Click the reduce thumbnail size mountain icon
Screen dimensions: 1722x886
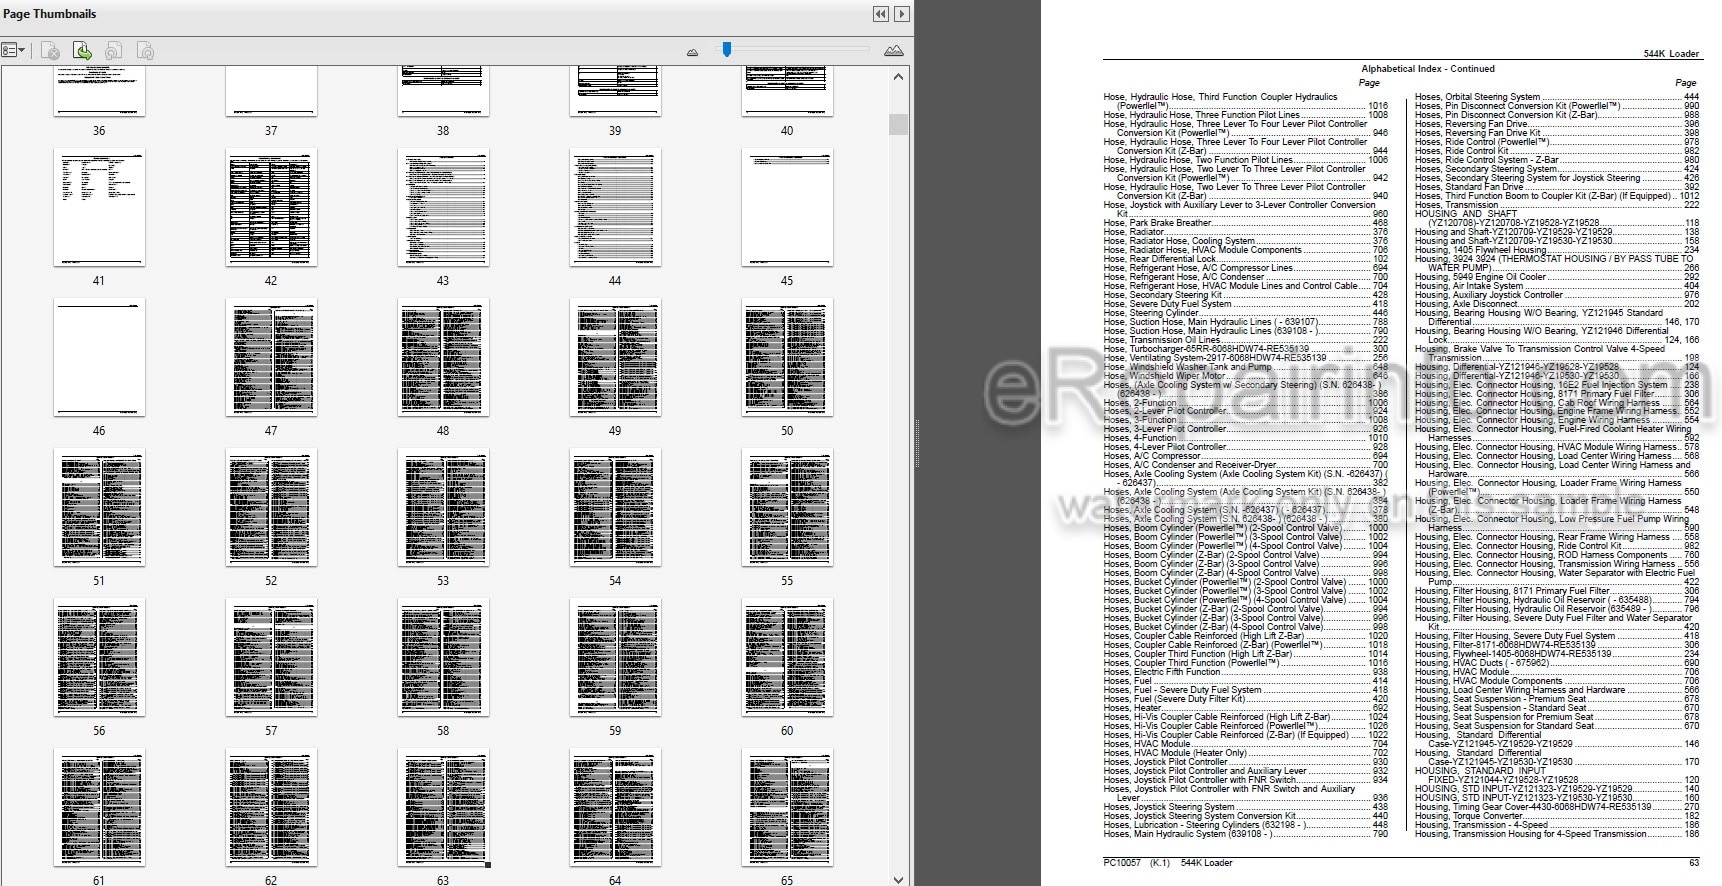click(692, 51)
